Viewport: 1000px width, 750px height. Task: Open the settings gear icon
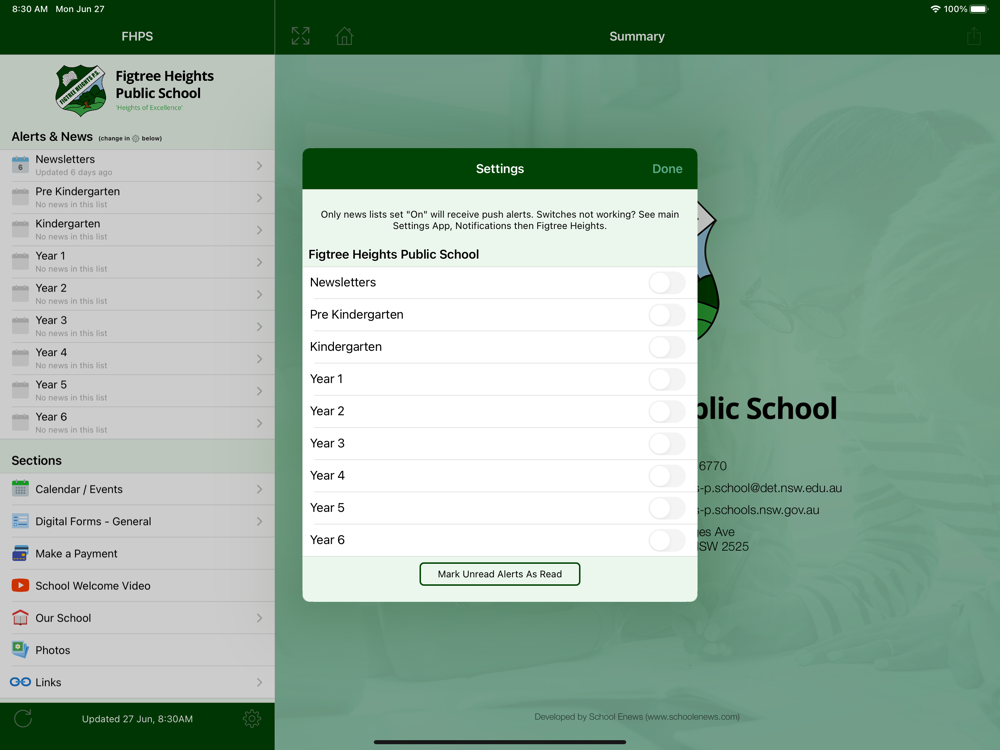tap(252, 719)
